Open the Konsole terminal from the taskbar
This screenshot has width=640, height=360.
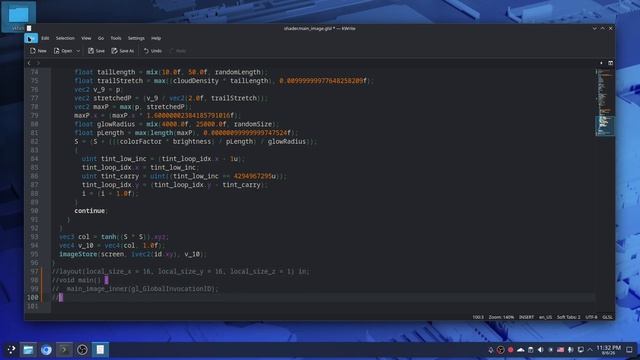(x=64, y=350)
